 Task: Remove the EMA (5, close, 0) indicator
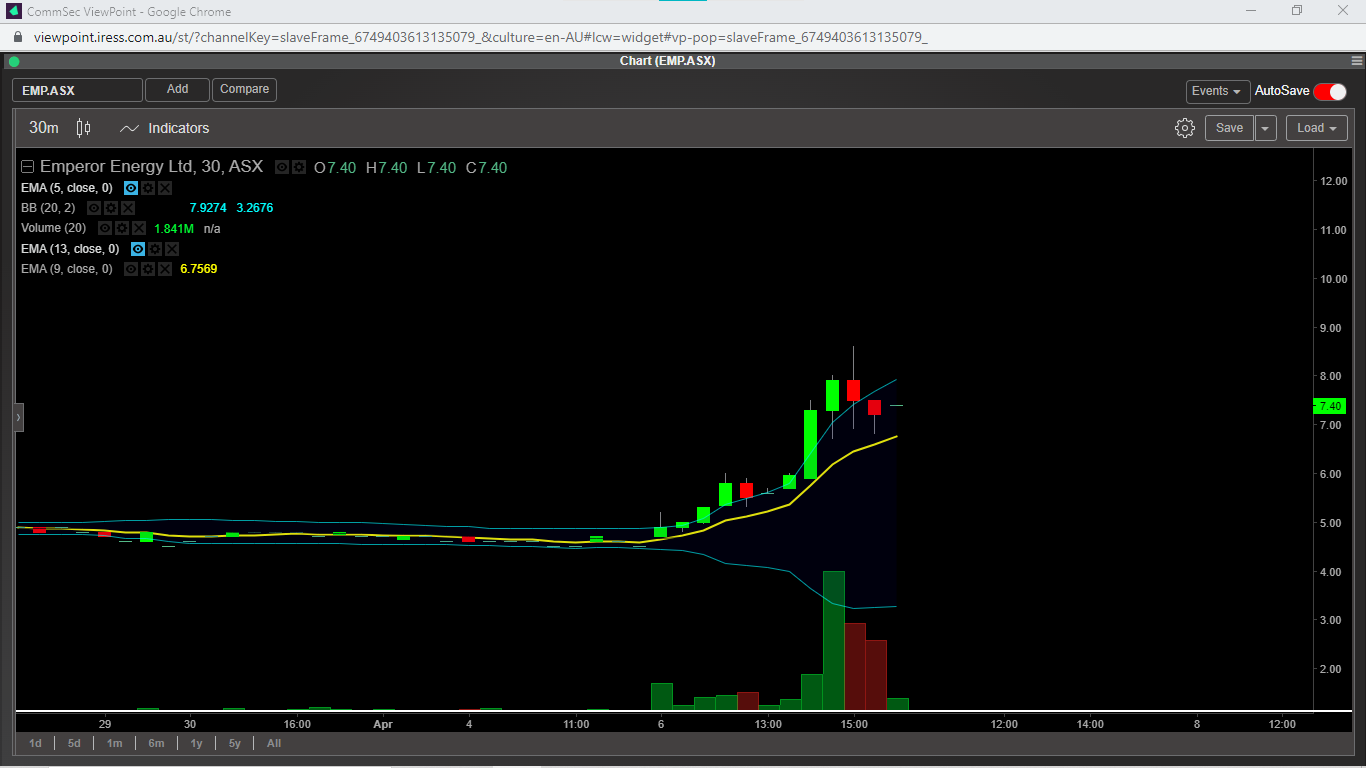coord(165,188)
